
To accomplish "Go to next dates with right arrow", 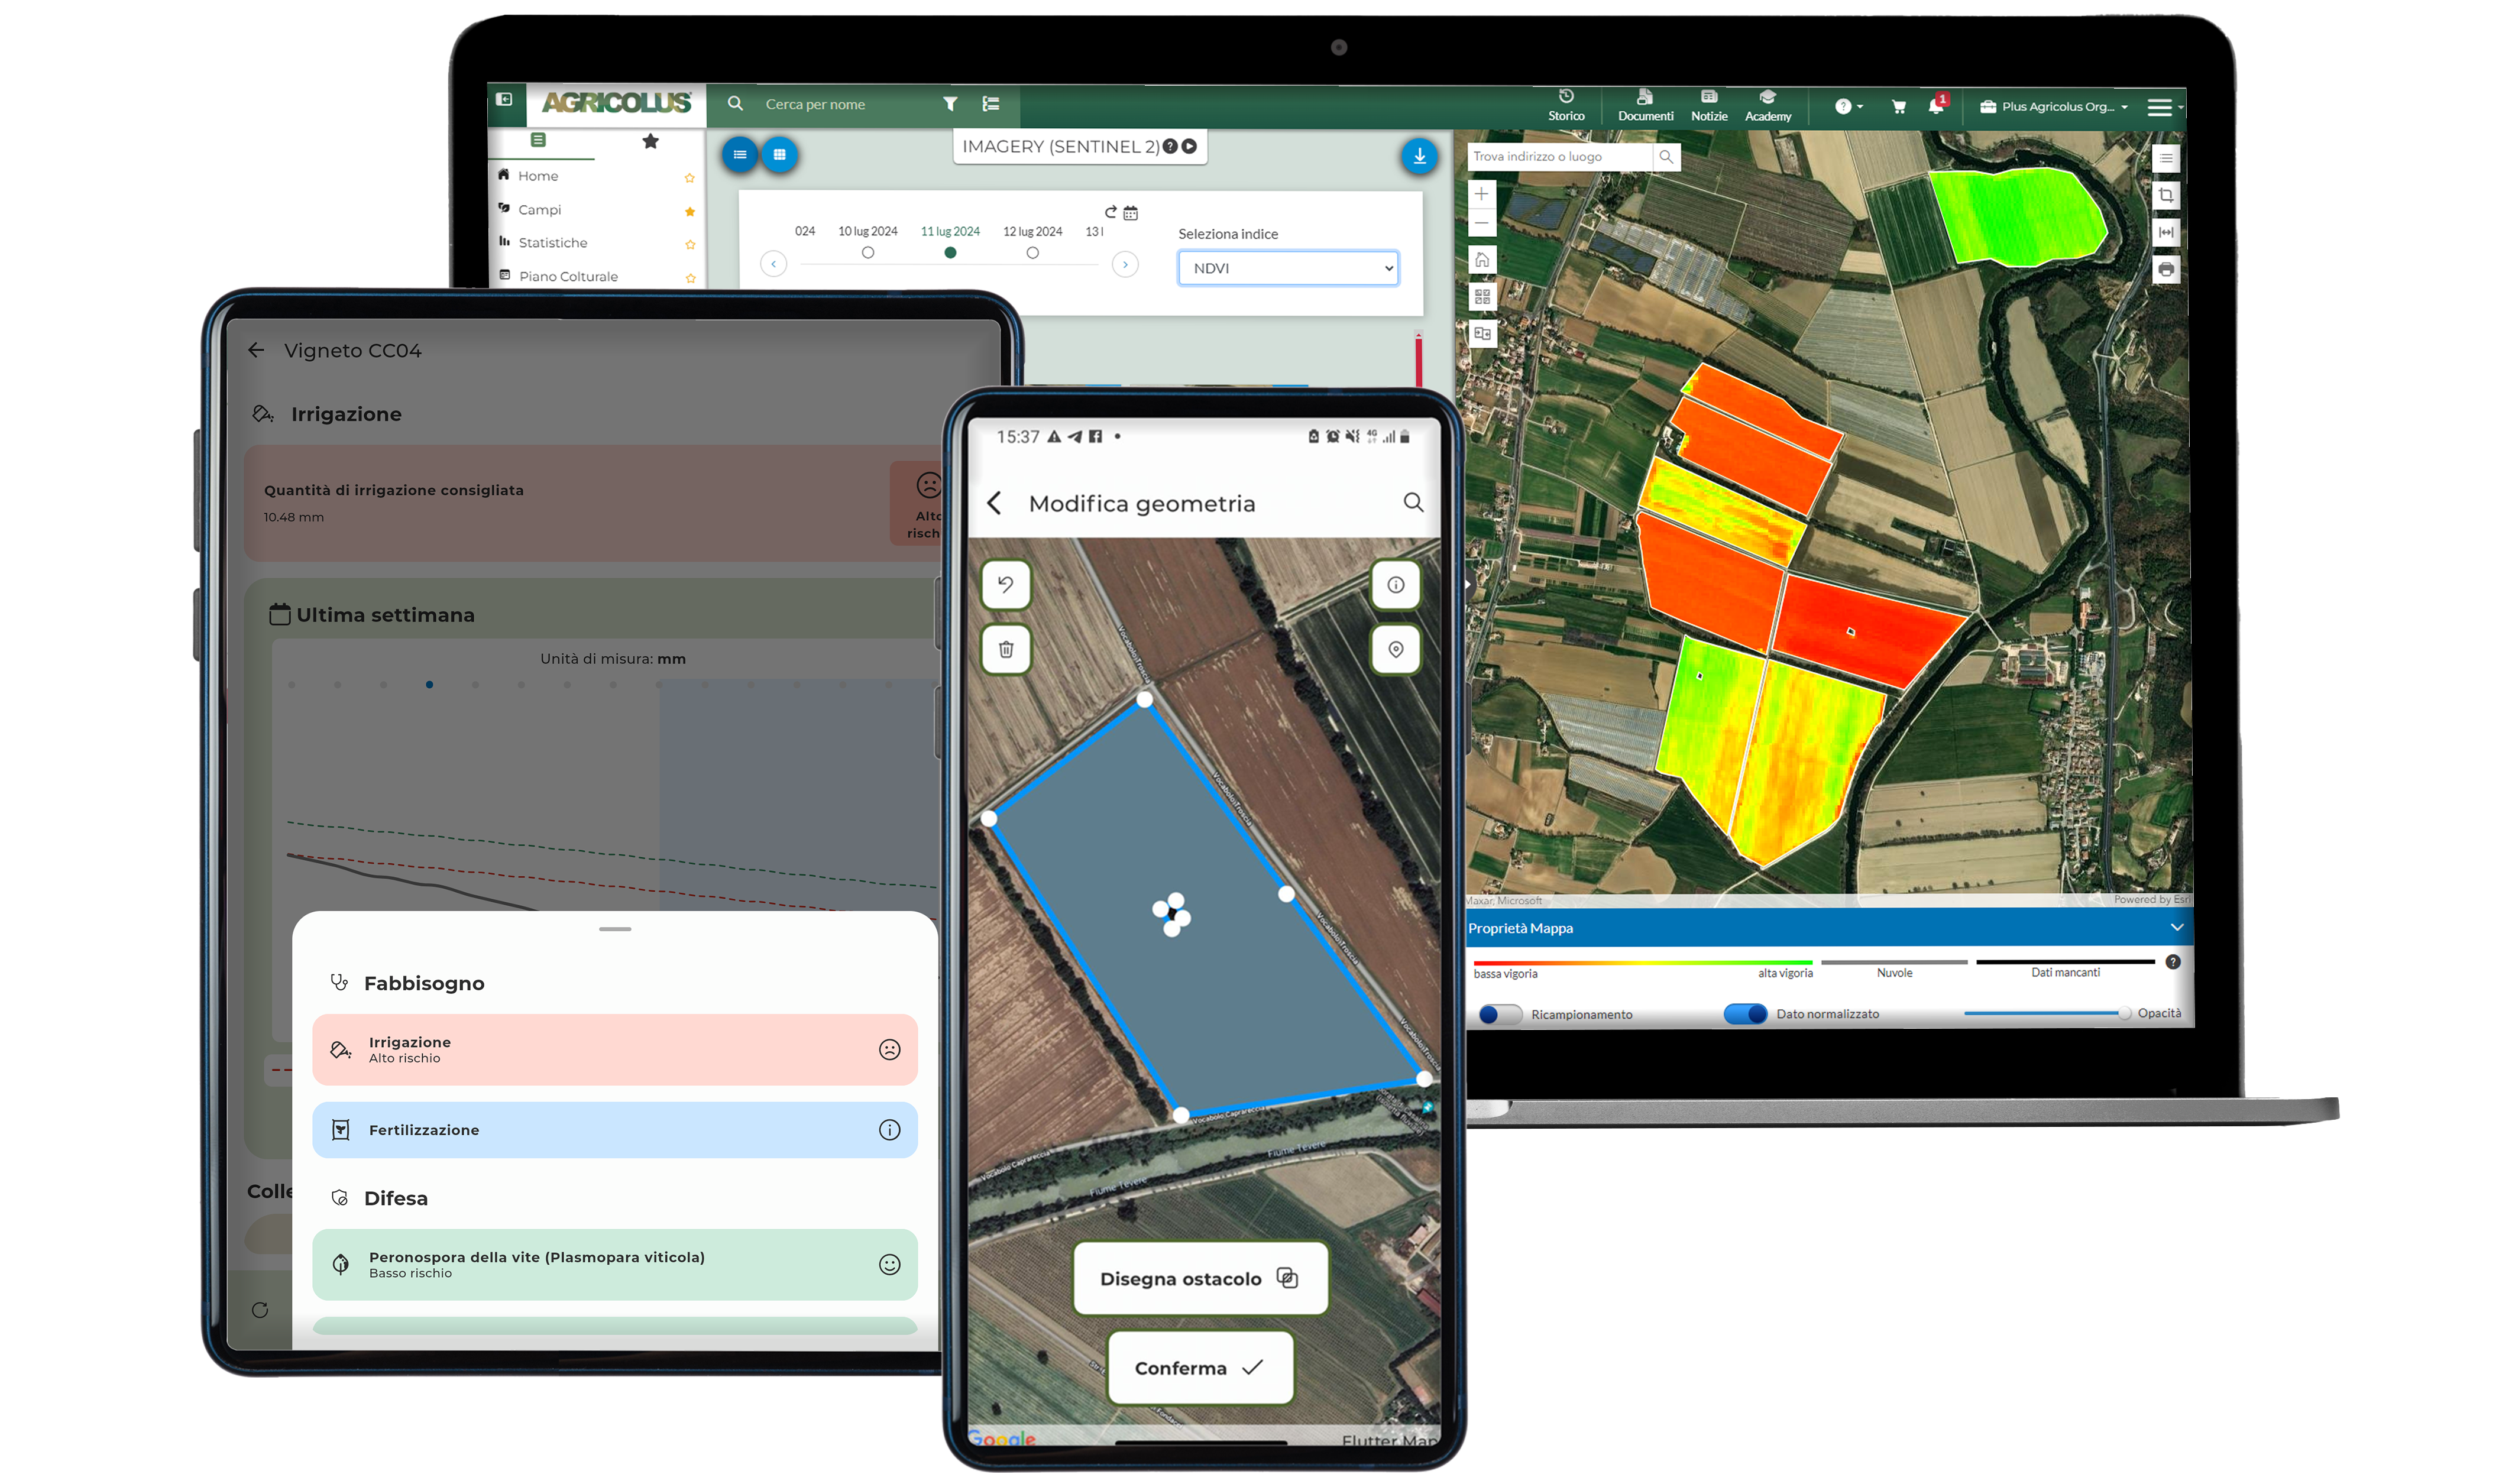I will click(x=1125, y=264).
